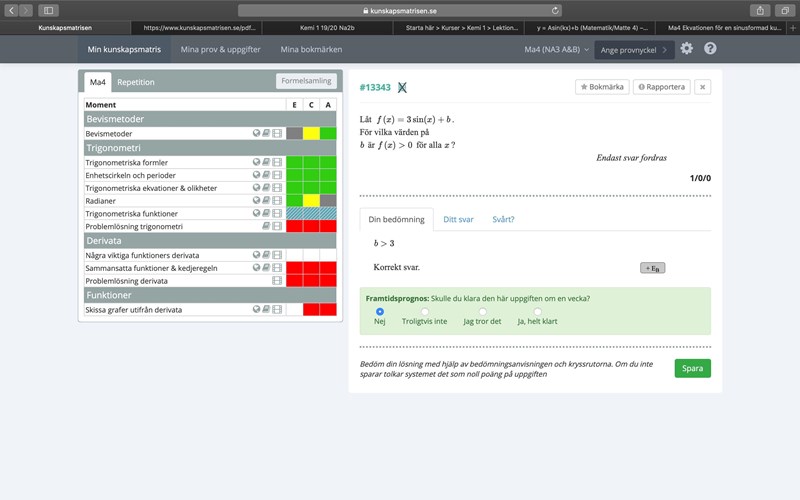The height and width of the screenshot is (500, 800).
Task: Select 'Troligtvis inte' radio option
Action: 425,312
